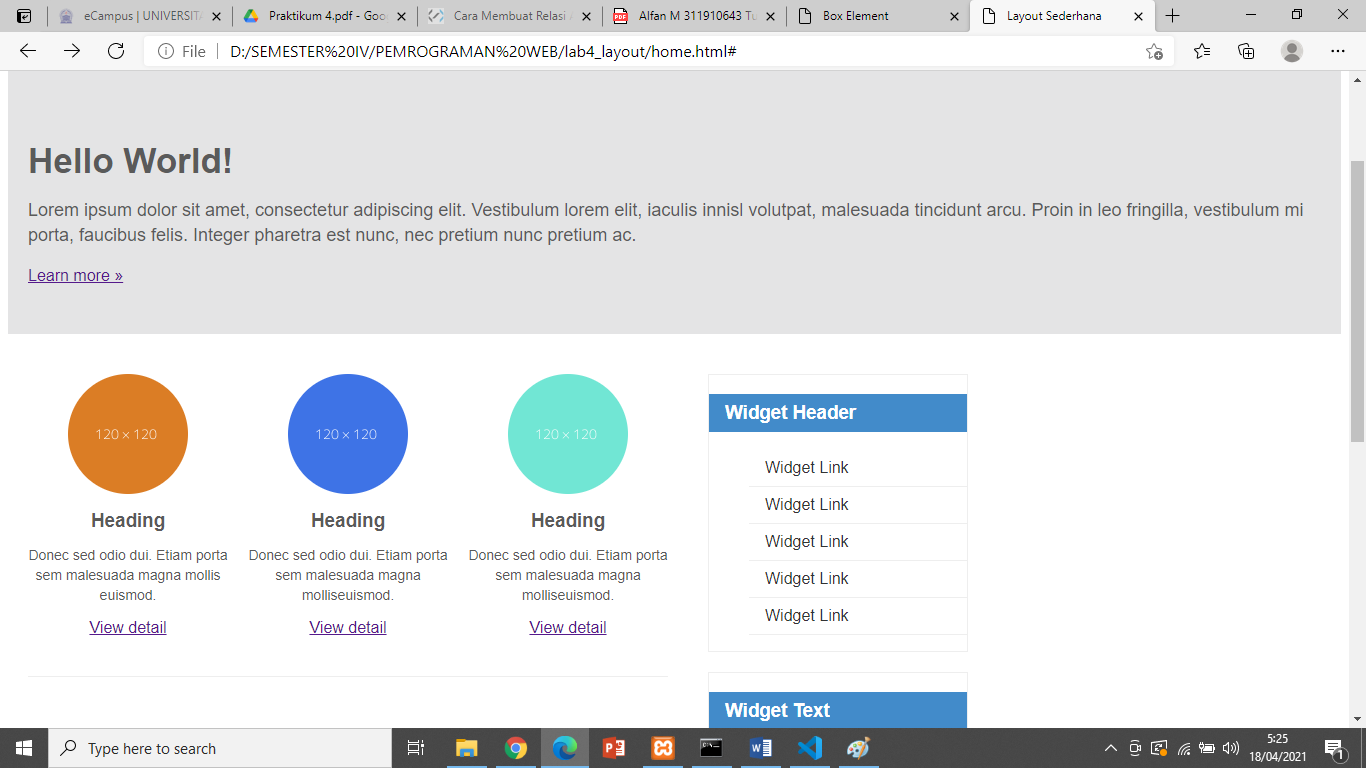Click the fourth Widget Link
Viewport: 1366px width, 768px height.
(806, 578)
